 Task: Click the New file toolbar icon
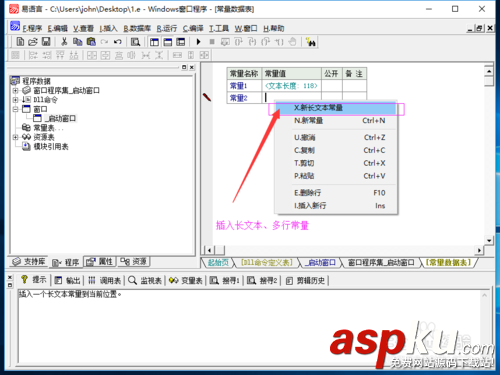20,42
